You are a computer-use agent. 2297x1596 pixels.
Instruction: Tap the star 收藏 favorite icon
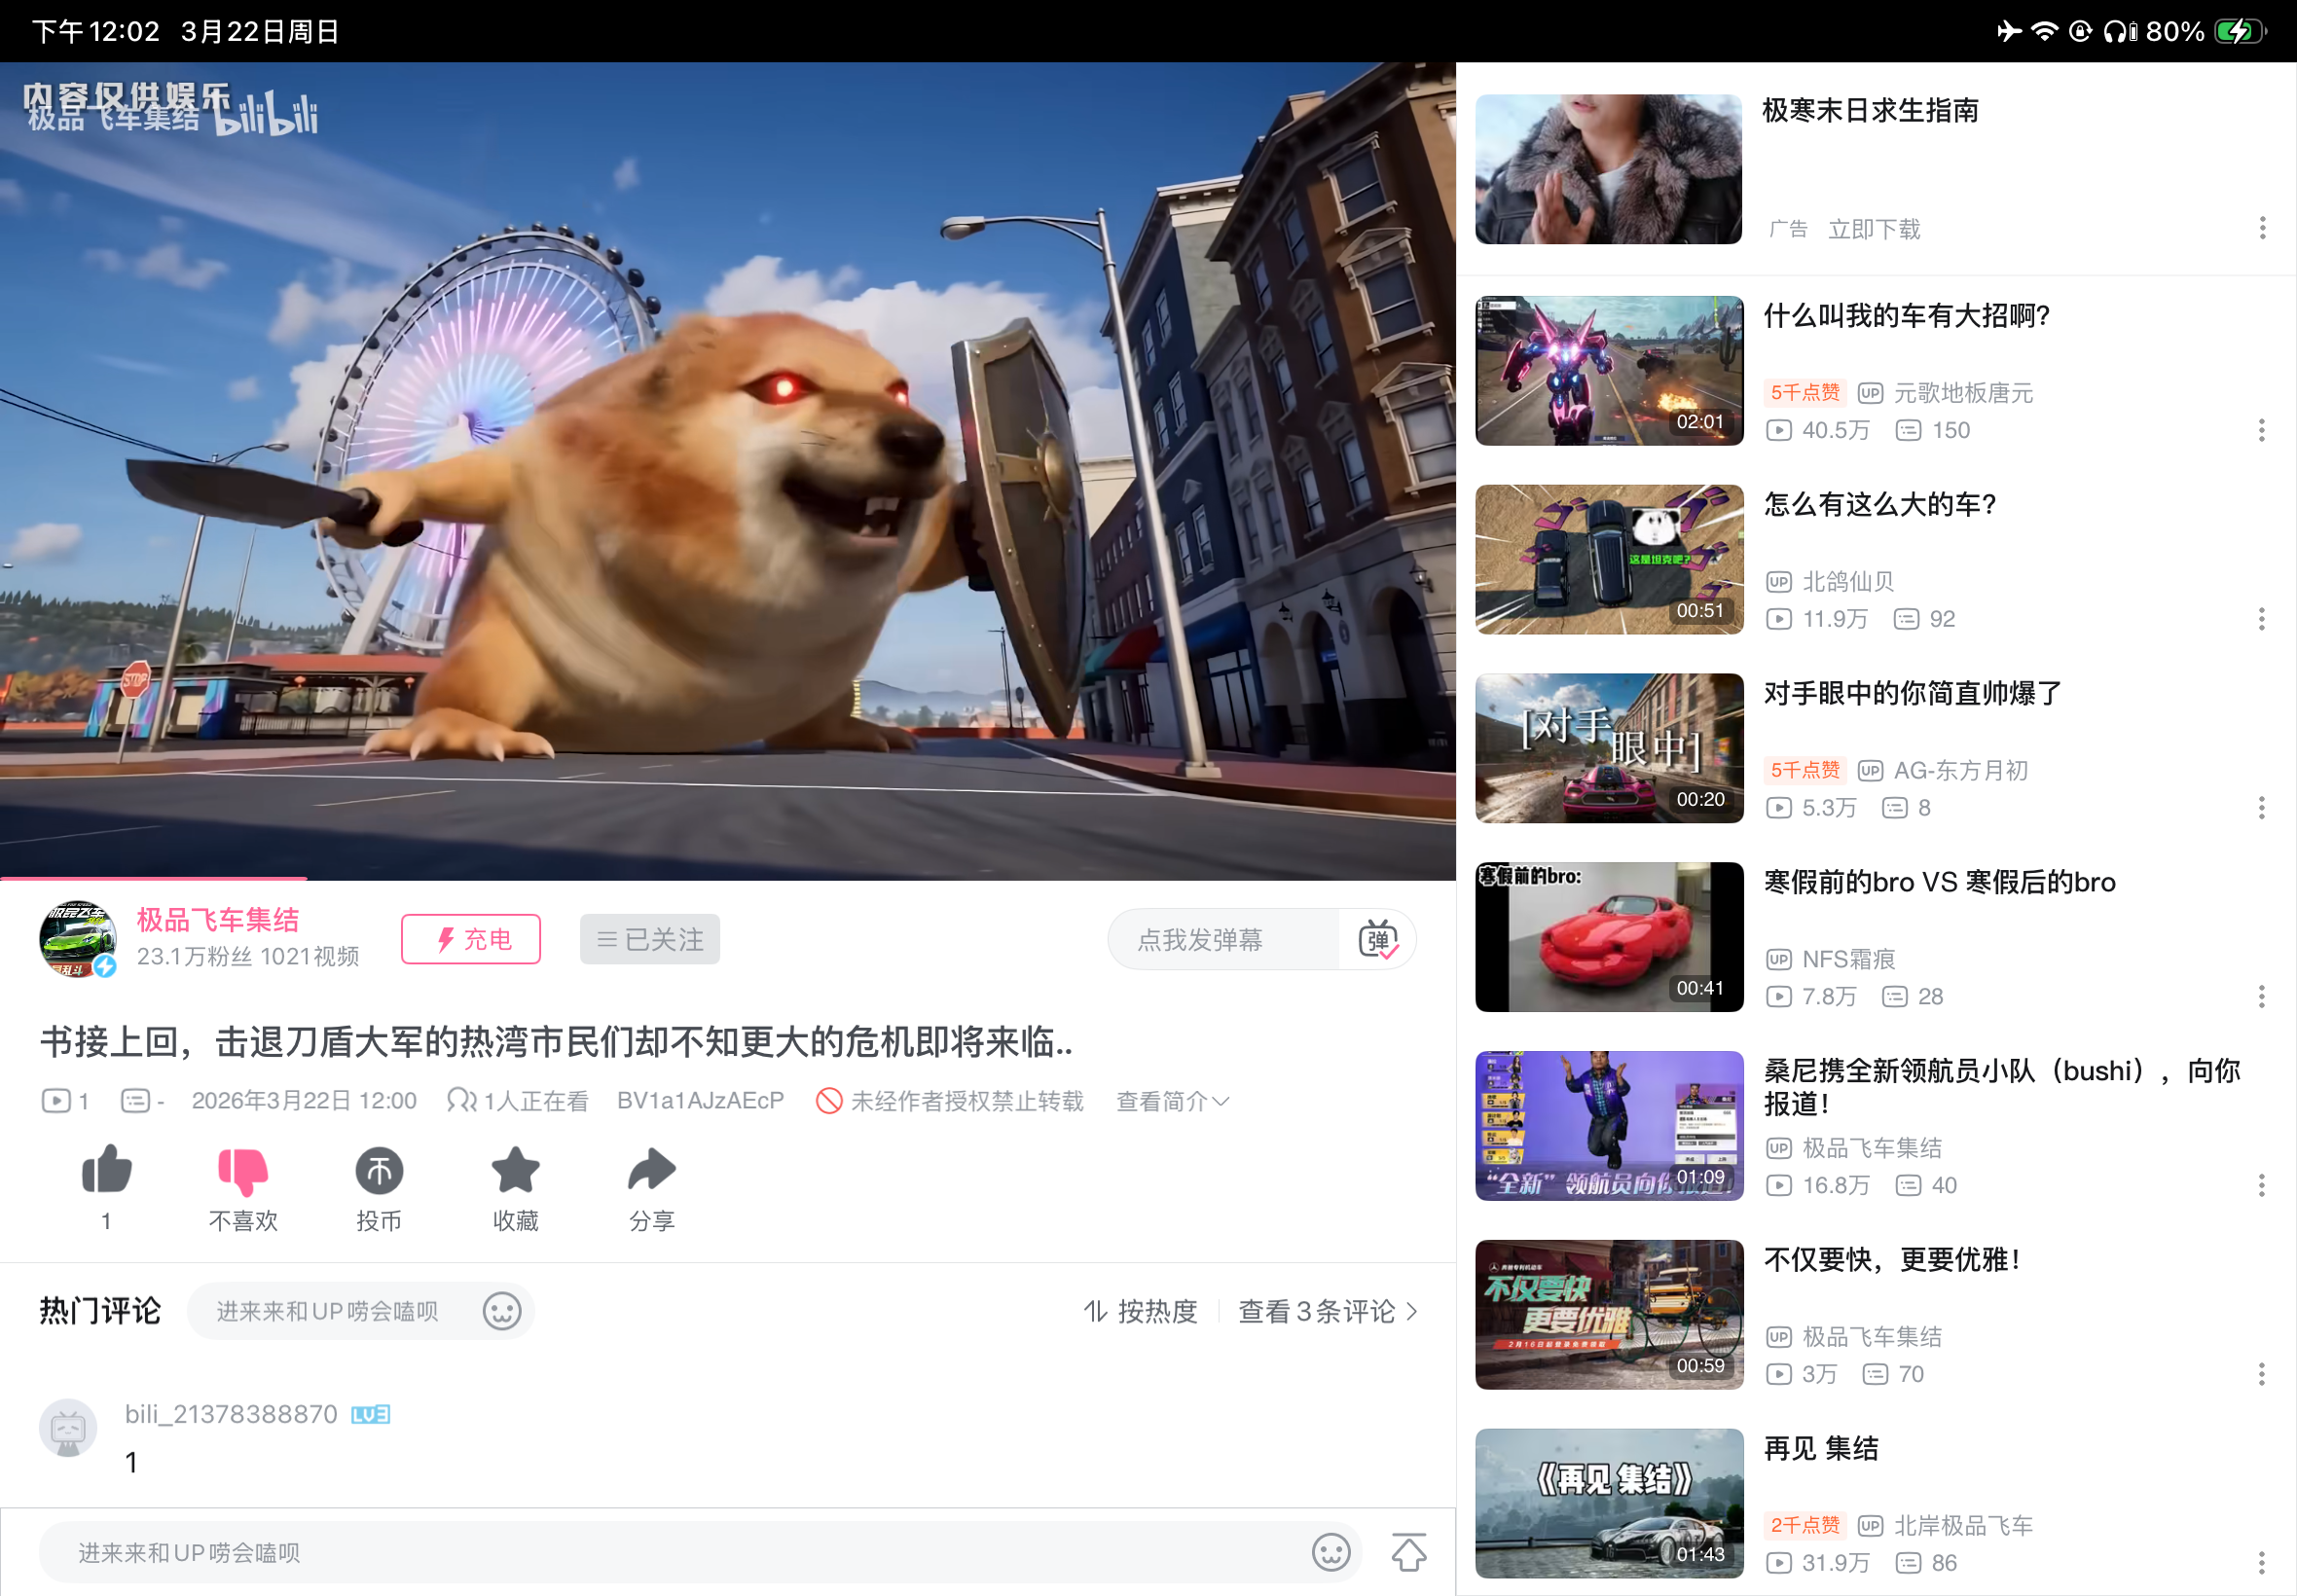tap(516, 1169)
